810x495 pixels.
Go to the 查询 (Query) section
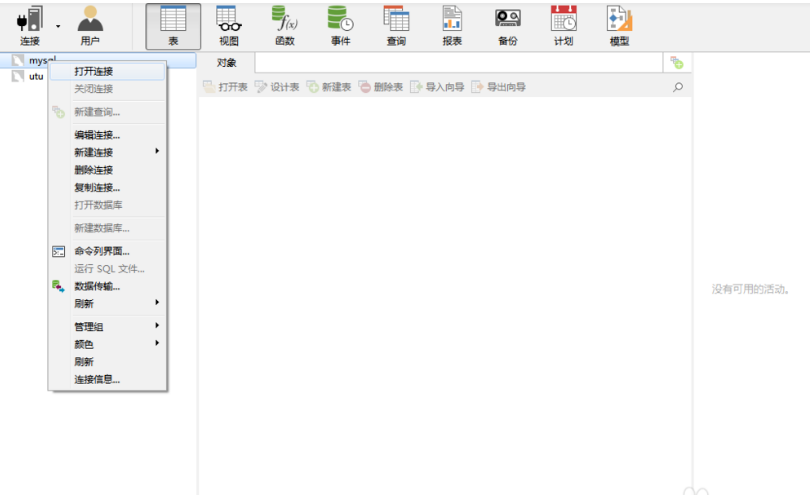tap(396, 26)
